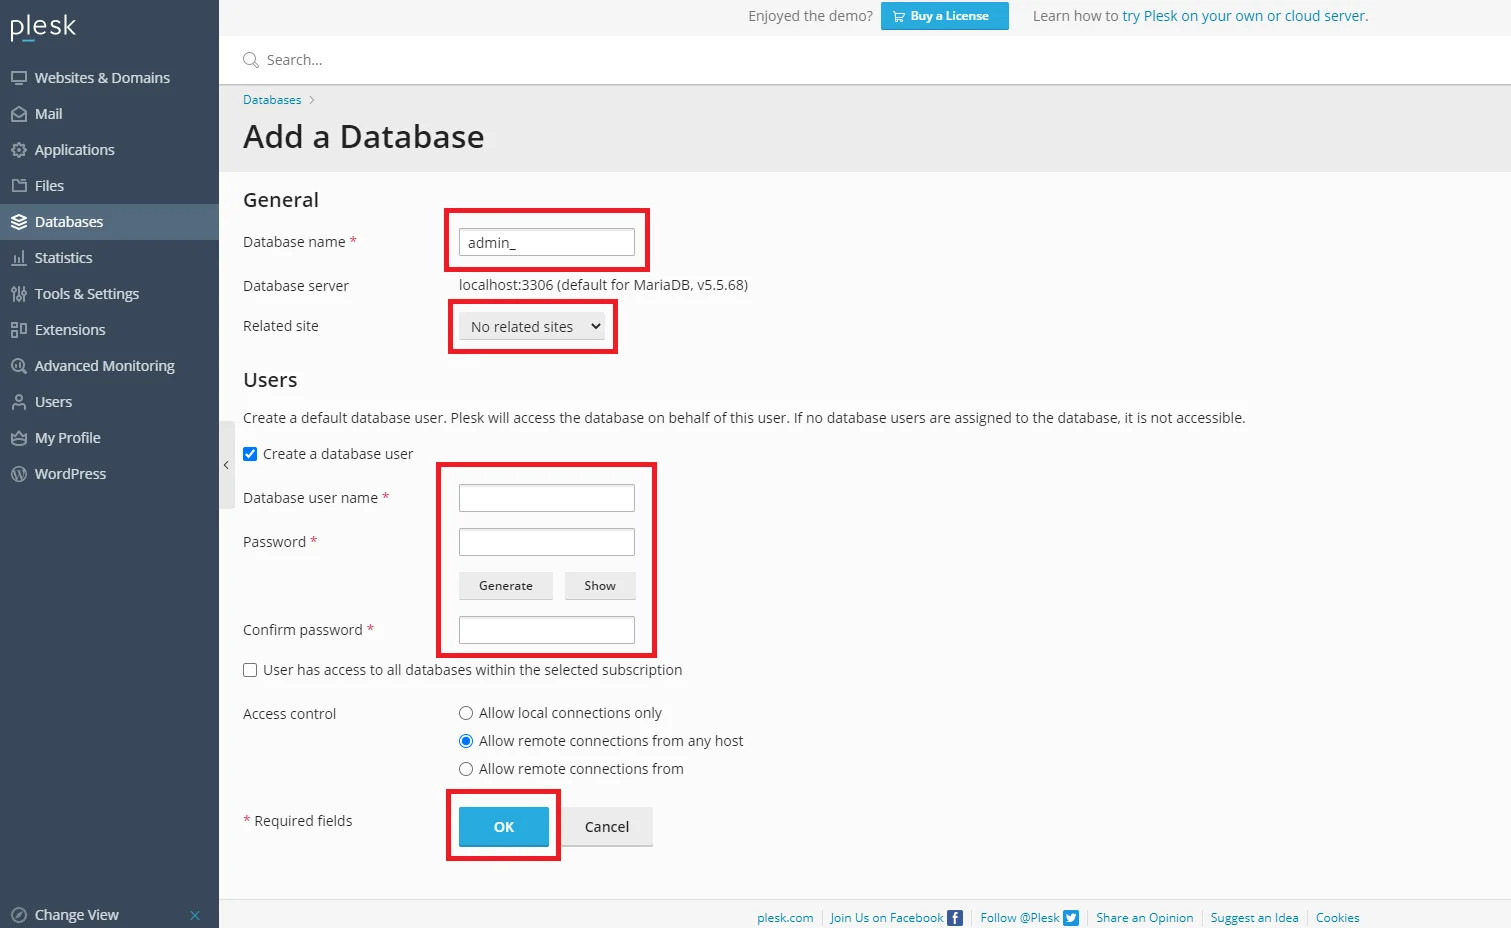Select Allow remote connections from any host
Screen dimensions: 1511x928
click(x=466, y=741)
